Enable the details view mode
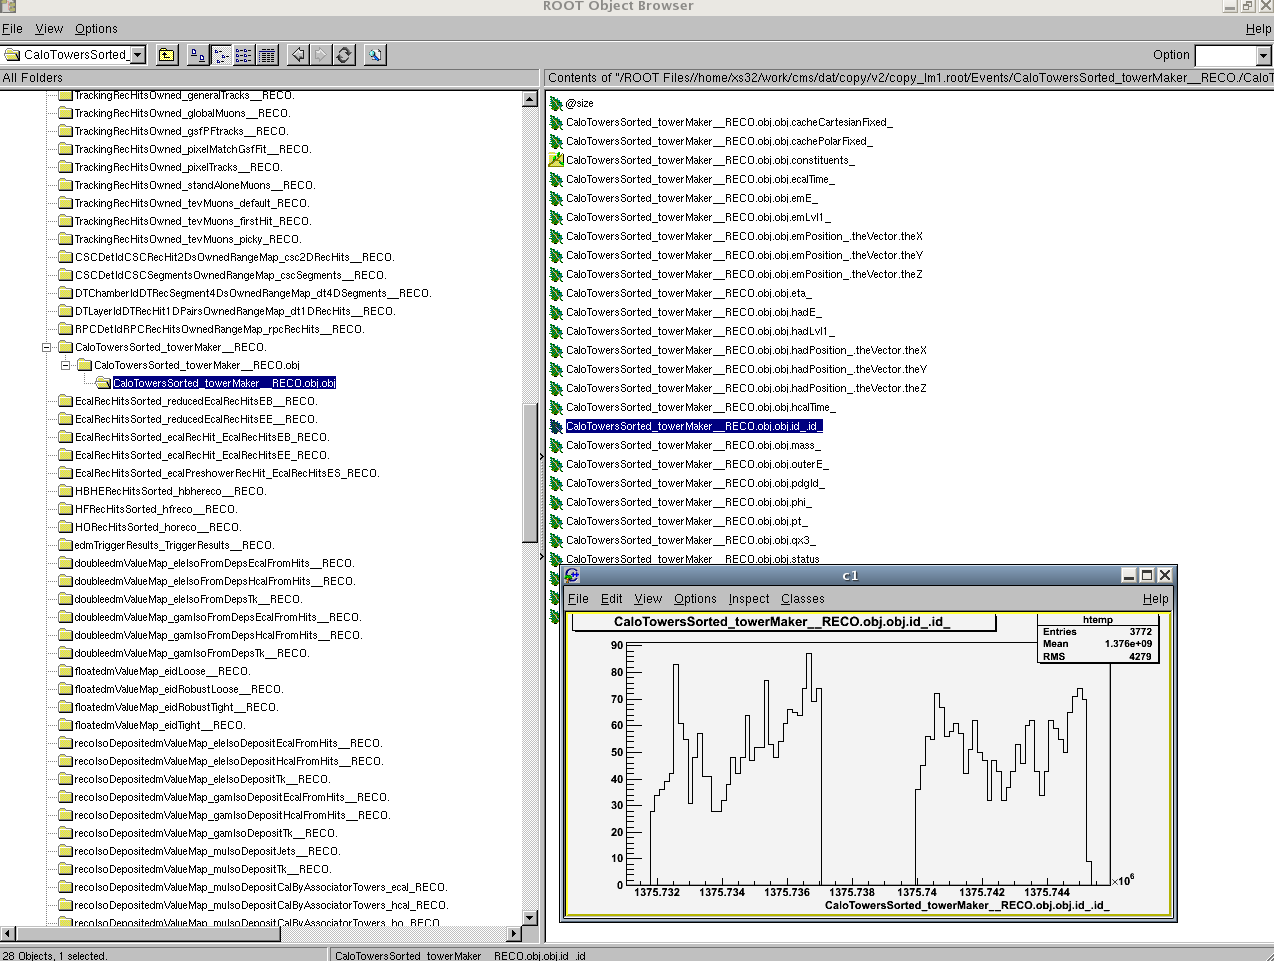 coord(267,55)
